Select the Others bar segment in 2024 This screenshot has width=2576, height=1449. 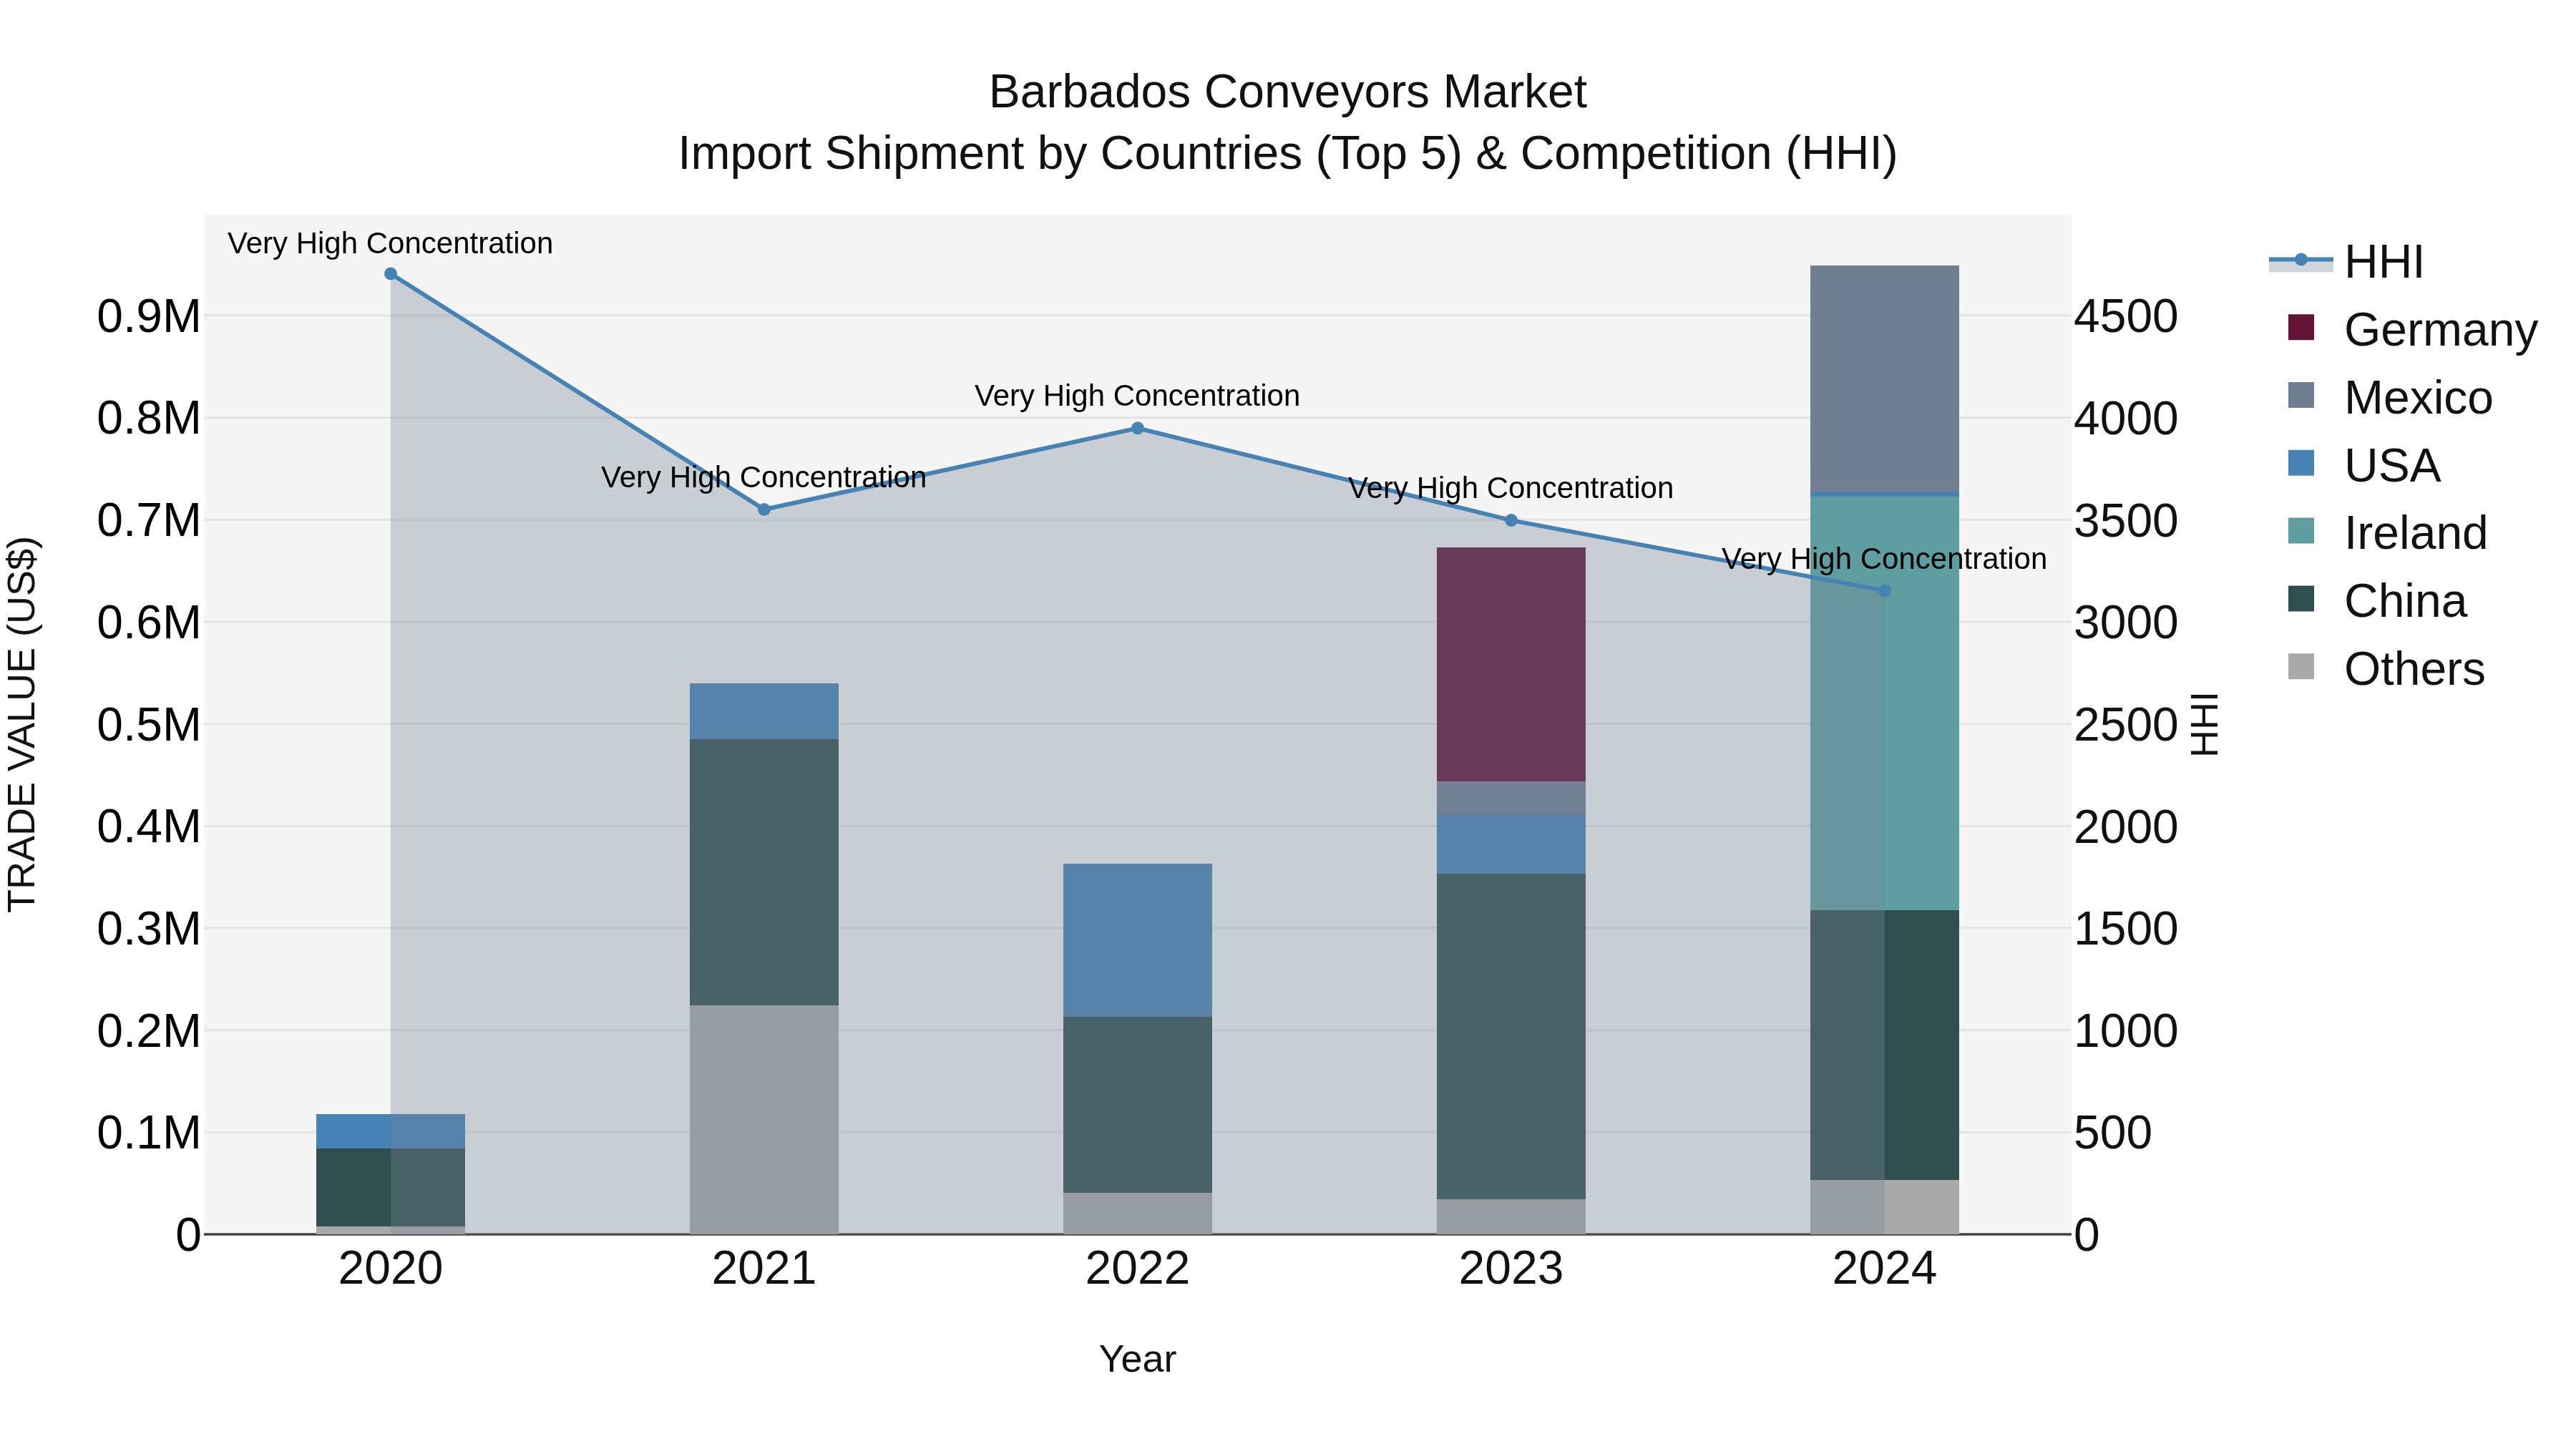(x=1885, y=1207)
